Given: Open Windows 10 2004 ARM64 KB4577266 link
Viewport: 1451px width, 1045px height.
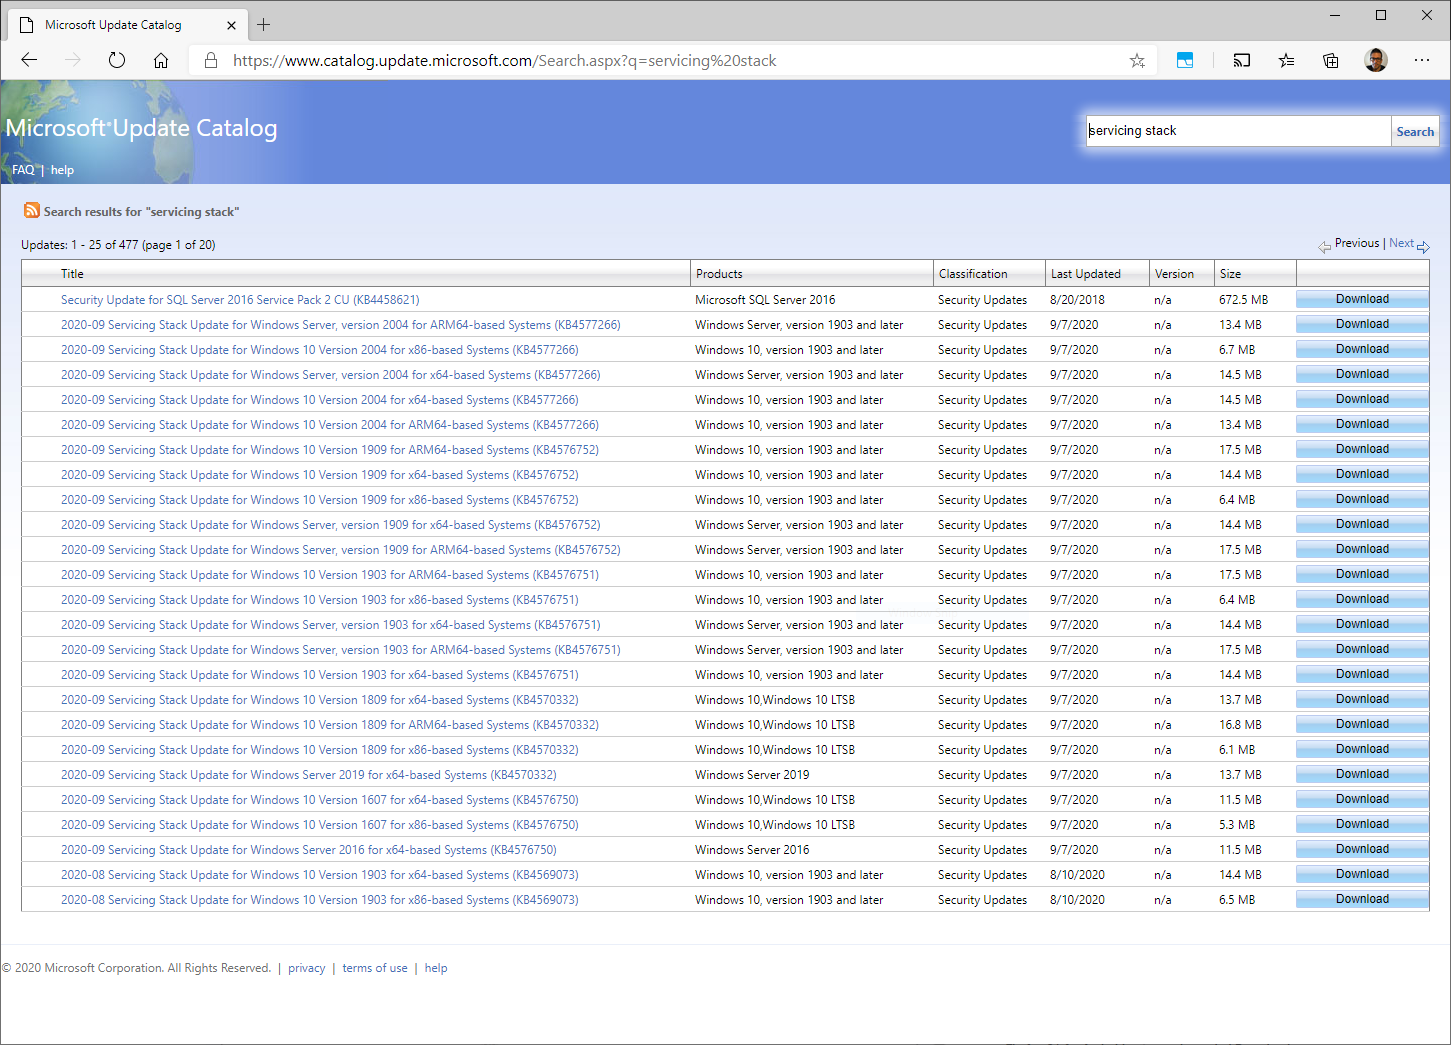Looking at the screenshot, I should point(330,425).
